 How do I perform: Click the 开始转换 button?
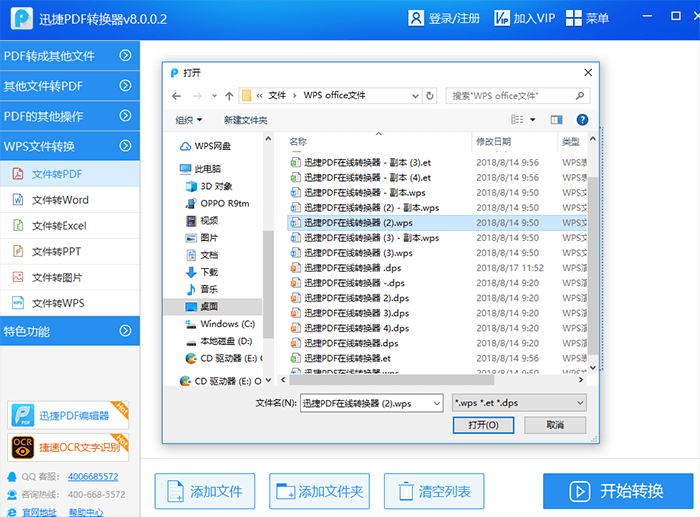click(618, 491)
